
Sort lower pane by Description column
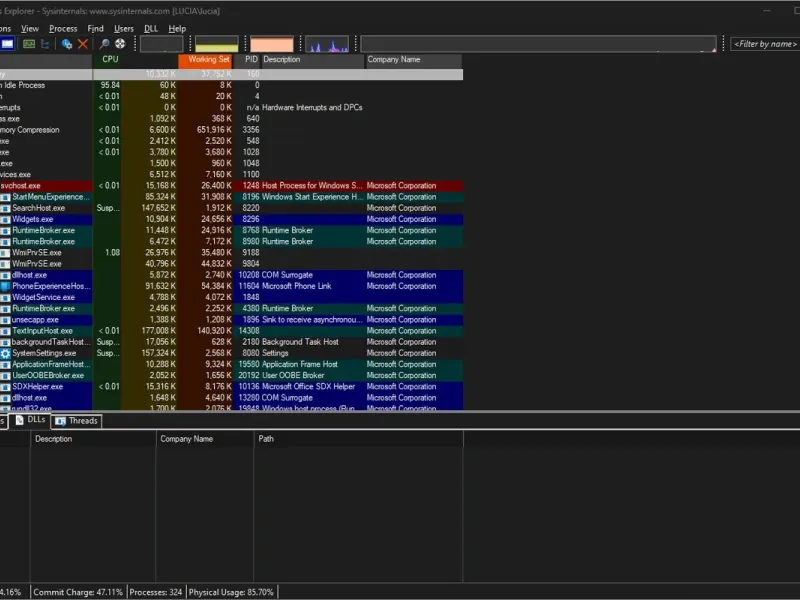click(93, 439)
